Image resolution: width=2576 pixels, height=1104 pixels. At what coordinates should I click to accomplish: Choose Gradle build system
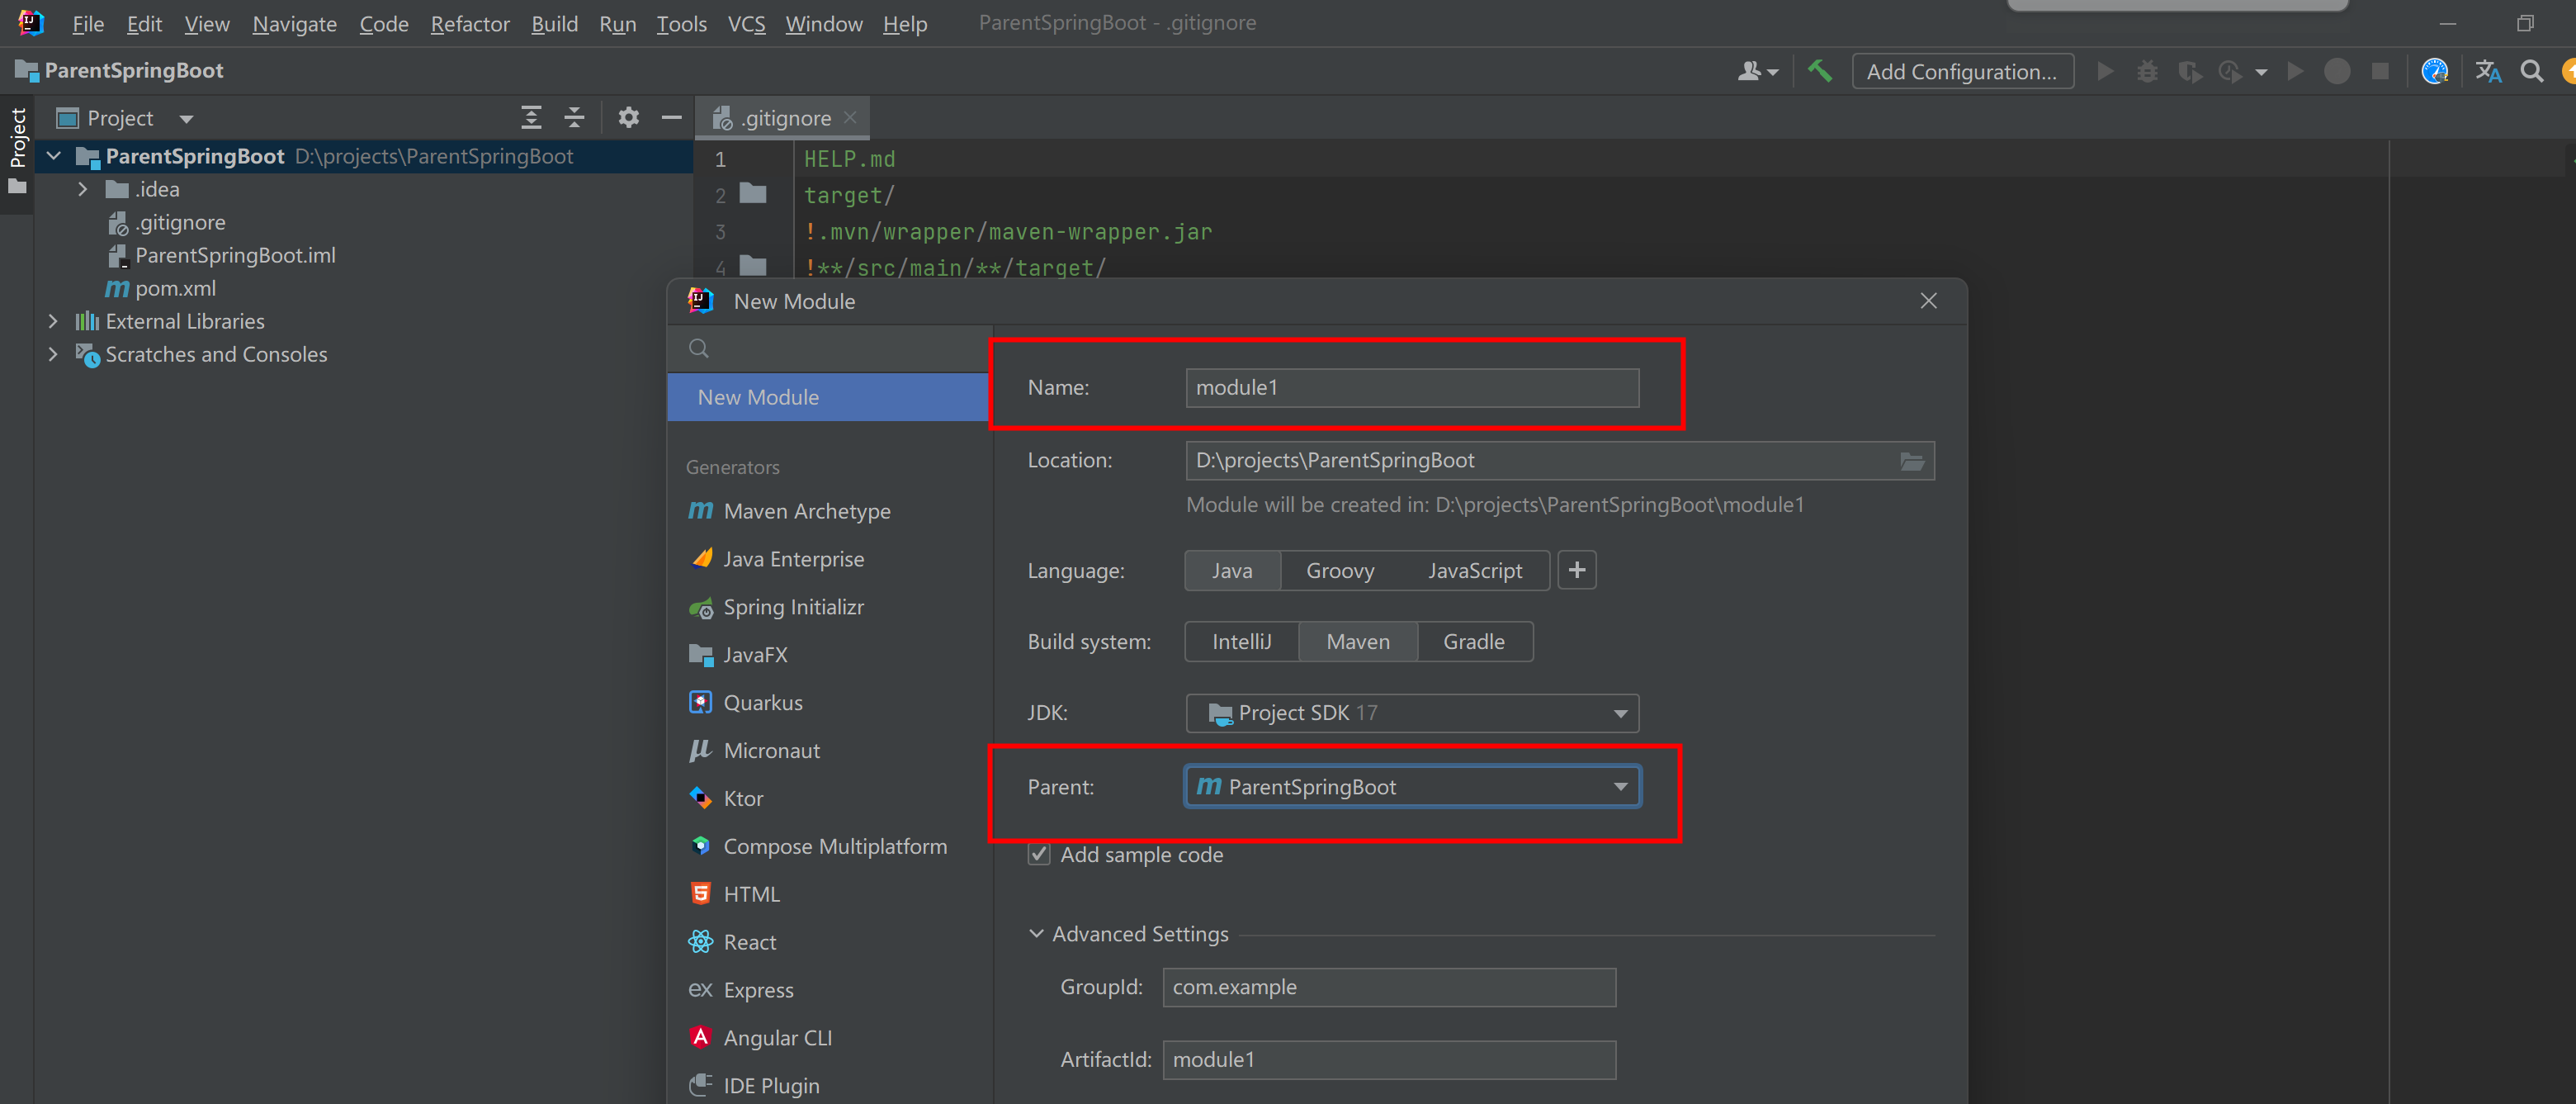(x=1474, y=642)
